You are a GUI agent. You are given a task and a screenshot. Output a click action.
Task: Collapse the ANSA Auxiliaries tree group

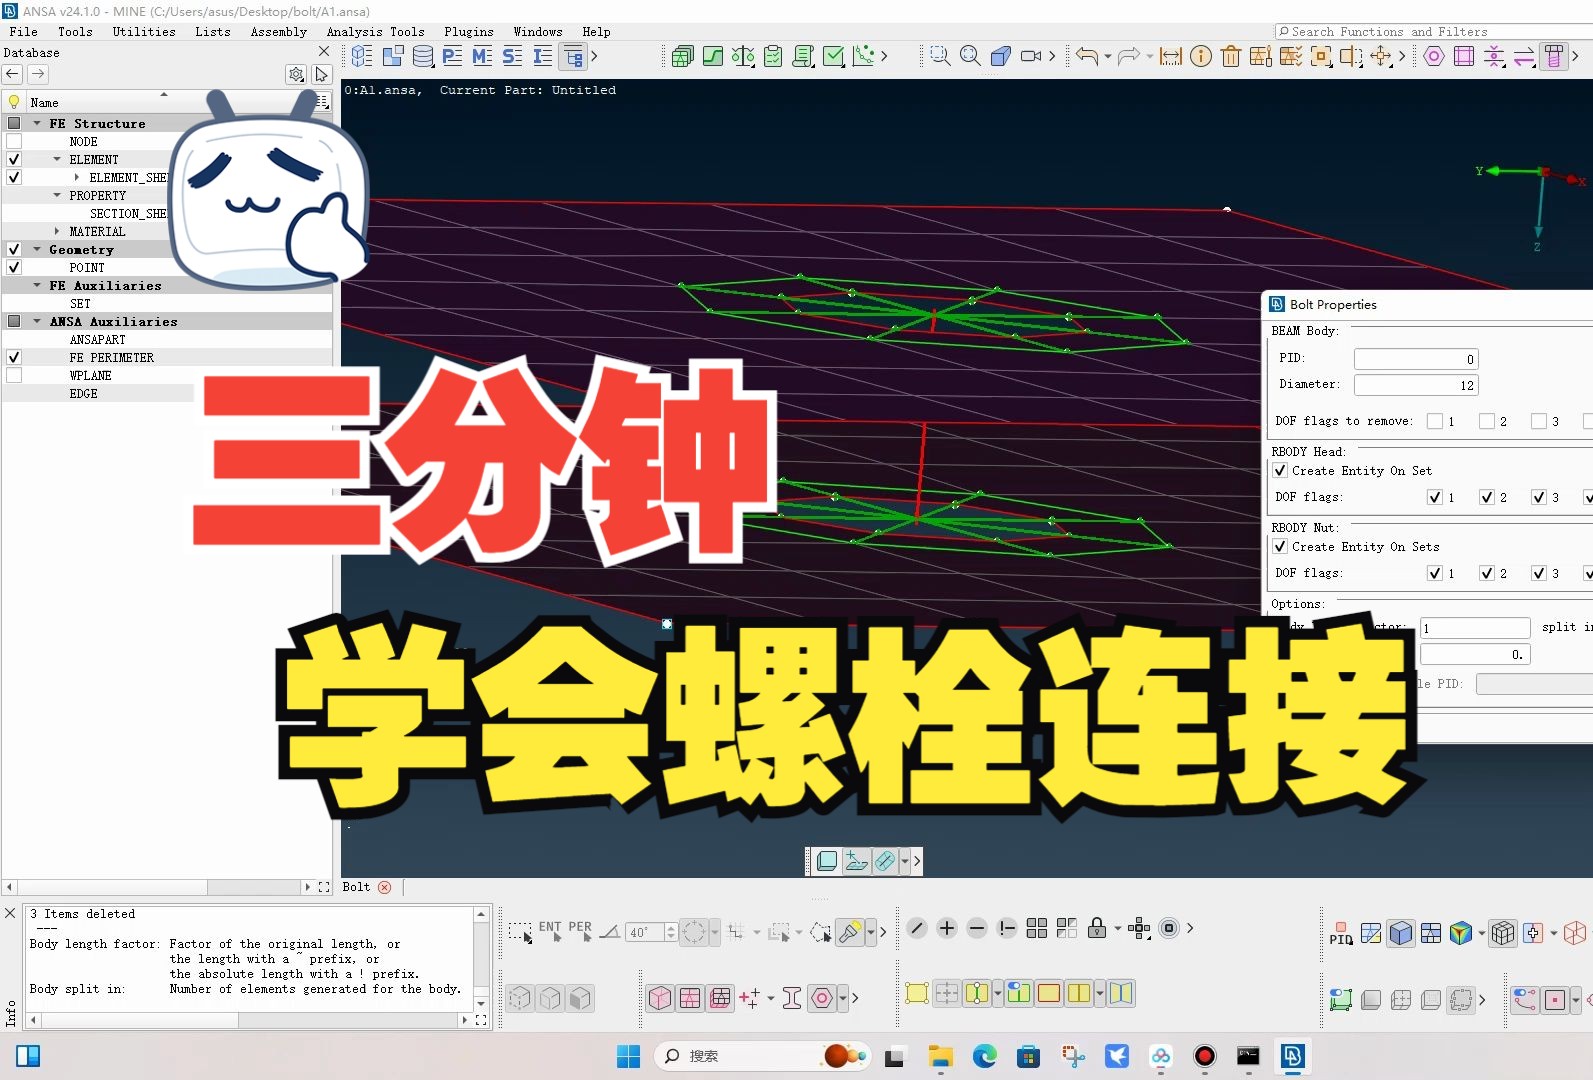pyautogui.click(x=37, y=321)
